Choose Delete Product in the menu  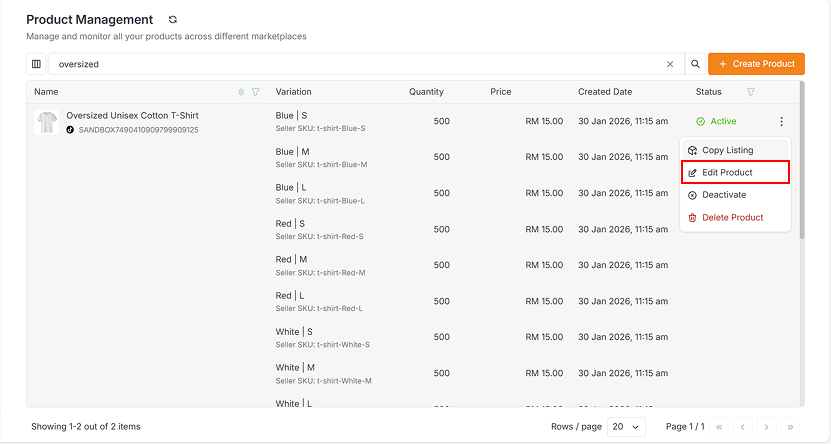pos(732,217)
